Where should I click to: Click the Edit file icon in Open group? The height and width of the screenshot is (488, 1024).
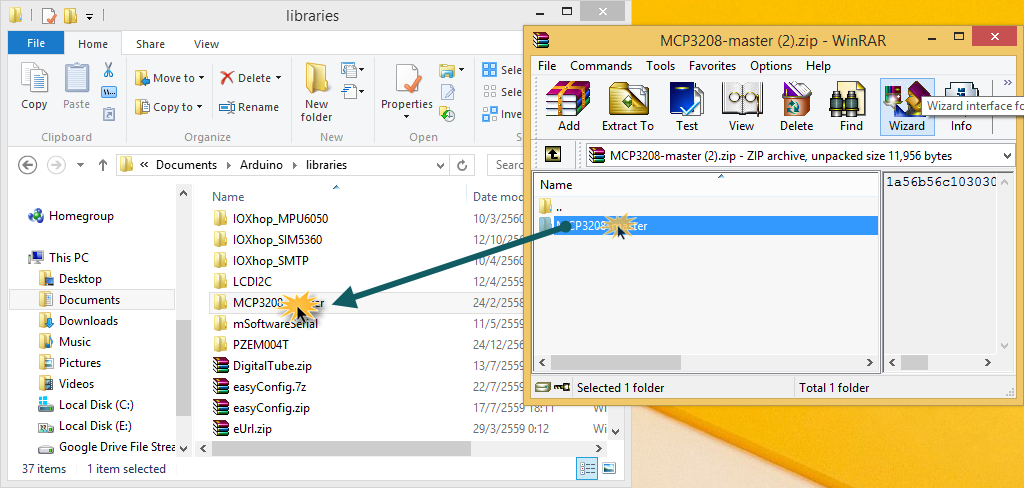tap(447, 92)
